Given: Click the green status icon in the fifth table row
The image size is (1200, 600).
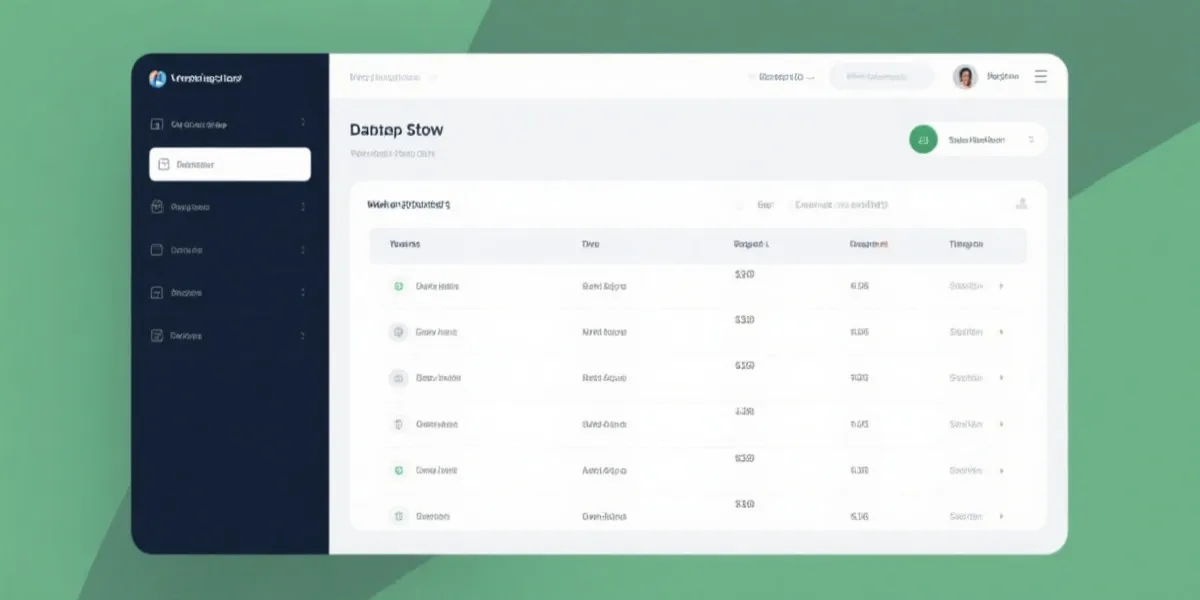Looking at the screenshot, I should [x=398, y=470].
